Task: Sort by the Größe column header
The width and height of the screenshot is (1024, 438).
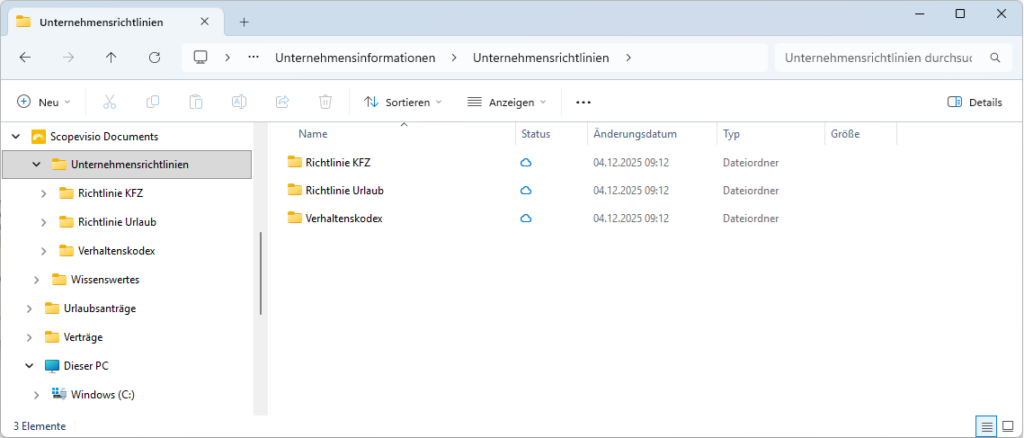Action: pos(845,134)
